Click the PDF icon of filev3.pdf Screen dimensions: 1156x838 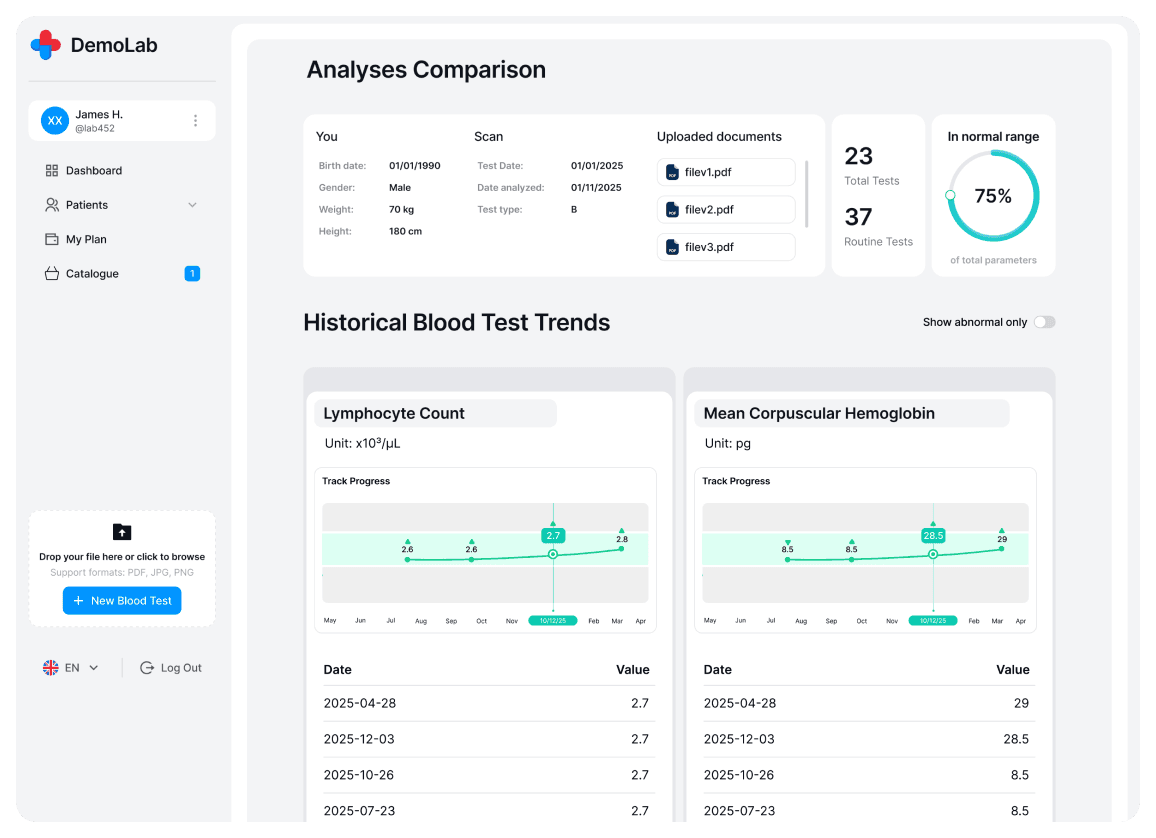672,247
